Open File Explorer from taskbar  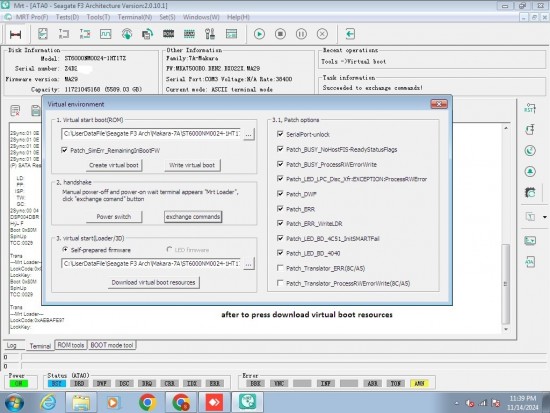coord(81,402)
